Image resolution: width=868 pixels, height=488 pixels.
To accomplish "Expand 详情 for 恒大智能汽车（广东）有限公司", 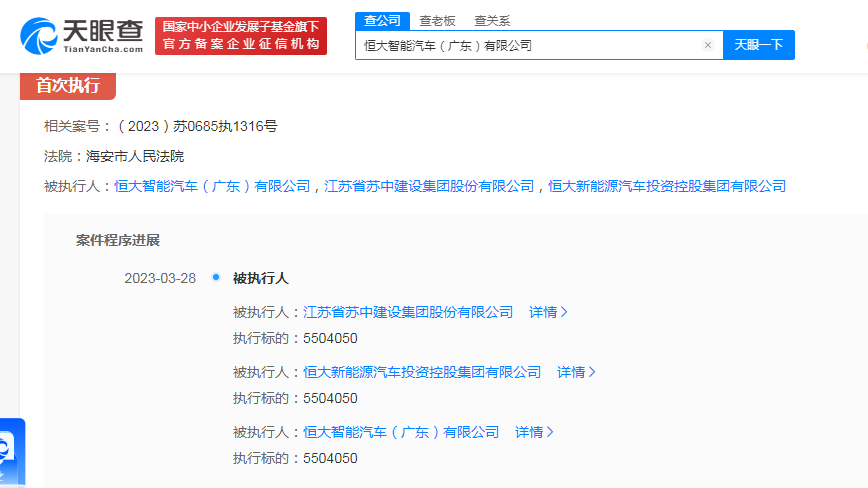I will pyautogui.click(x=534, y=432).
